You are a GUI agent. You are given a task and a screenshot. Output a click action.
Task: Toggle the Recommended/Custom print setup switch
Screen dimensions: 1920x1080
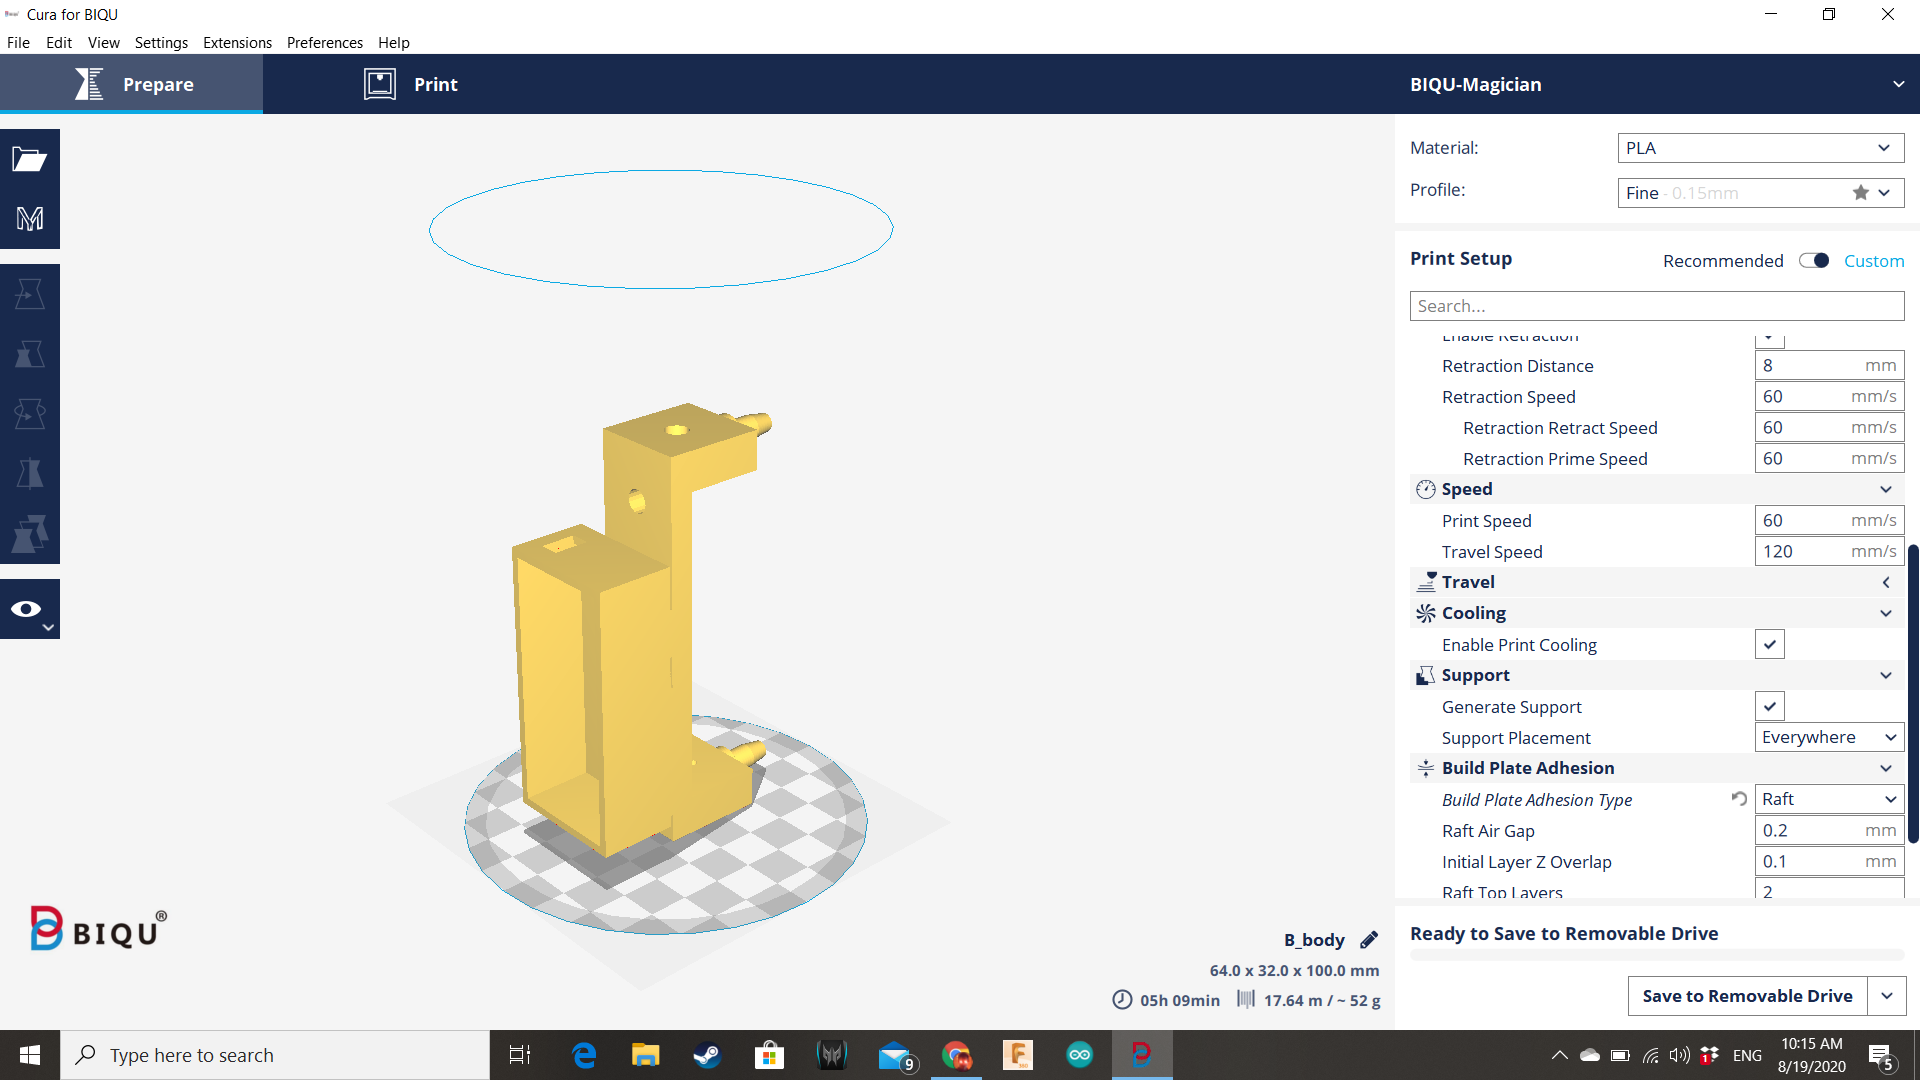[x=1814, y=261]
